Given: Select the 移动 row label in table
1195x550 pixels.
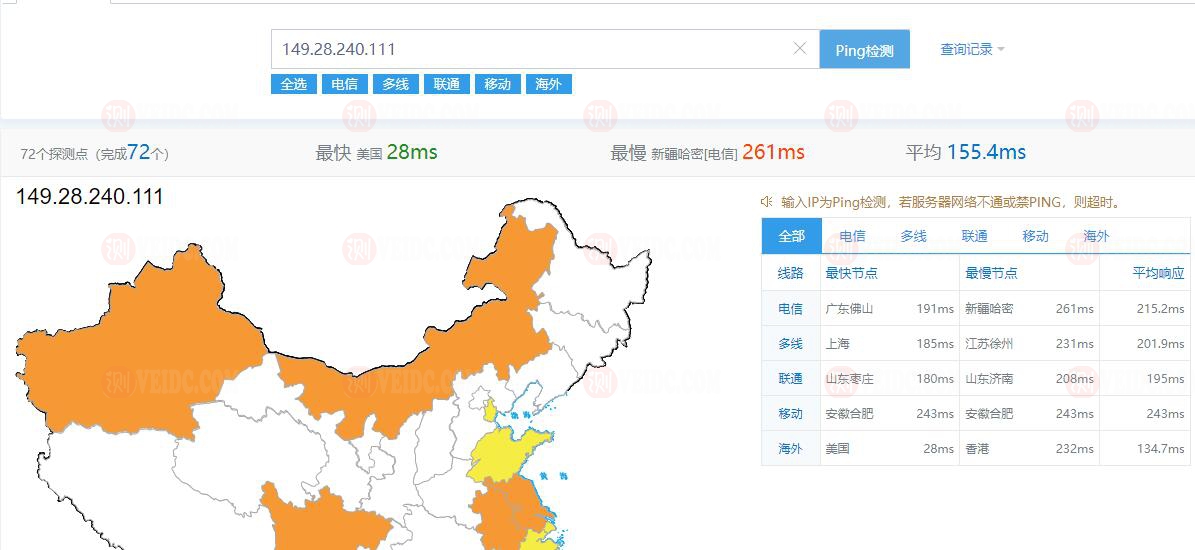Looking at the screenshot, I should (790, 414).
